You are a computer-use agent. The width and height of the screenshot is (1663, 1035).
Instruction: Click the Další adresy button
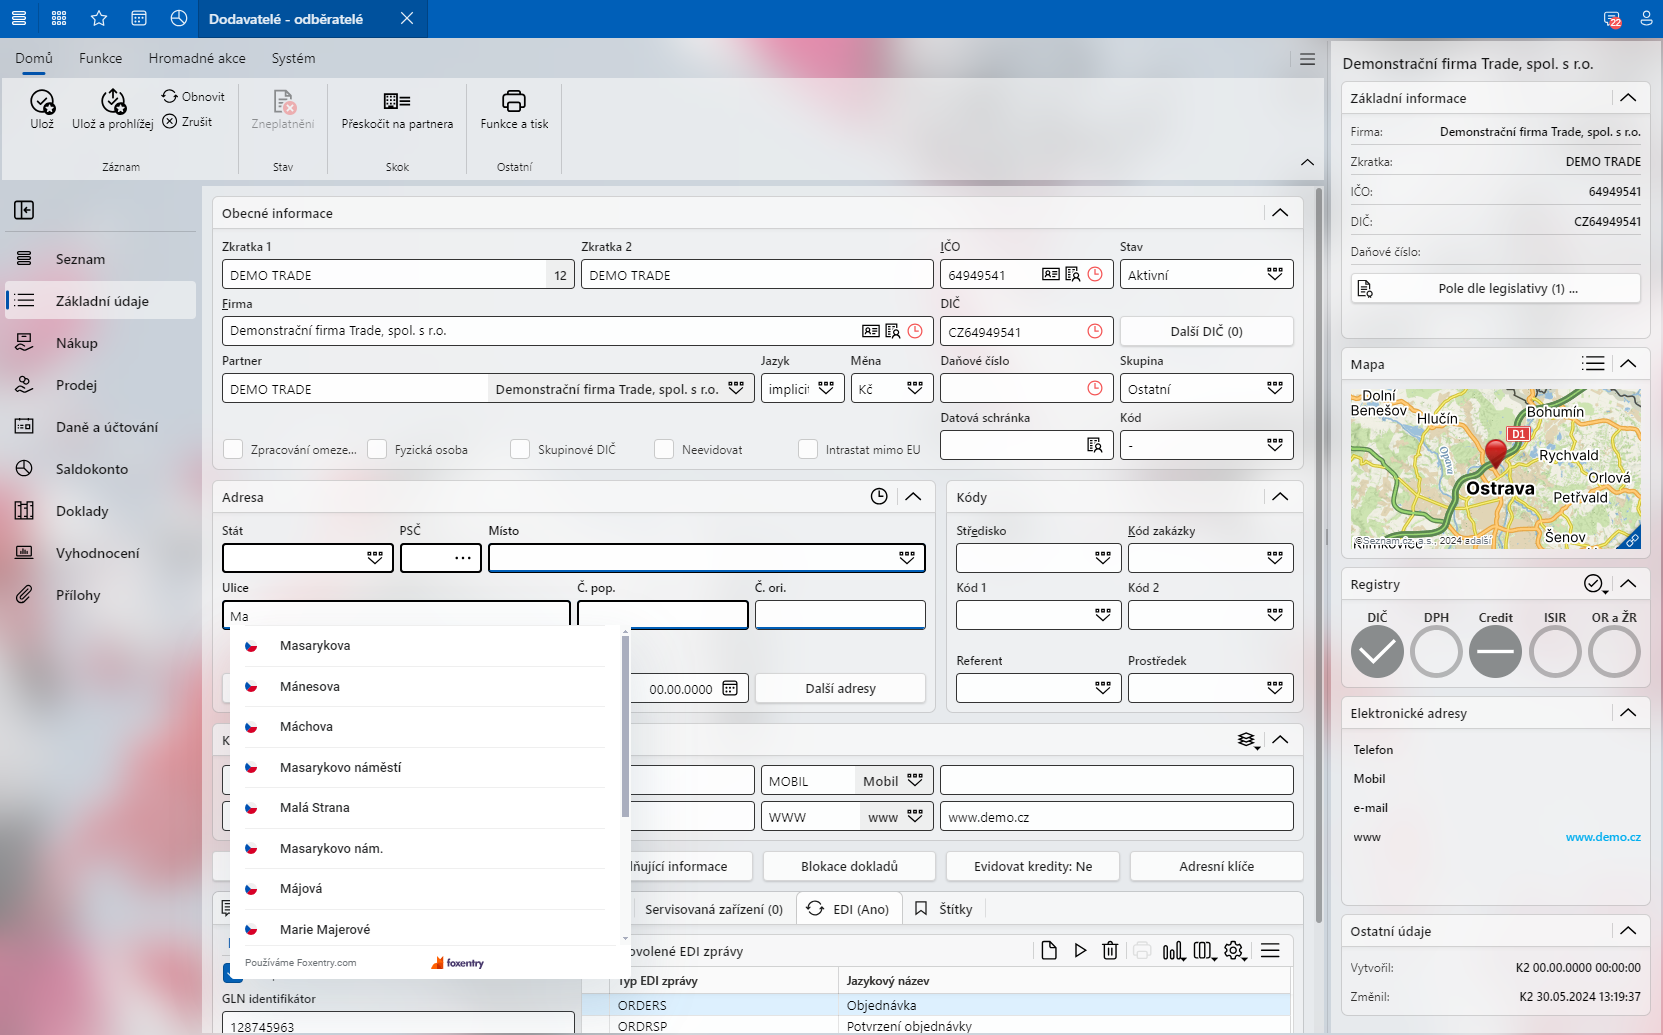(840, 688)
